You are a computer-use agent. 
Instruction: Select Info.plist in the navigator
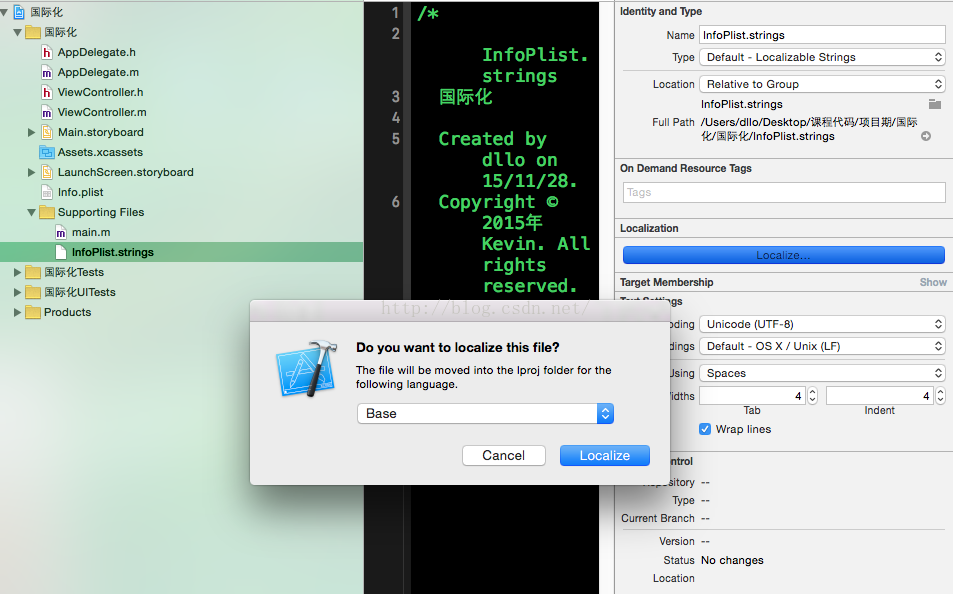pos(80,192)
